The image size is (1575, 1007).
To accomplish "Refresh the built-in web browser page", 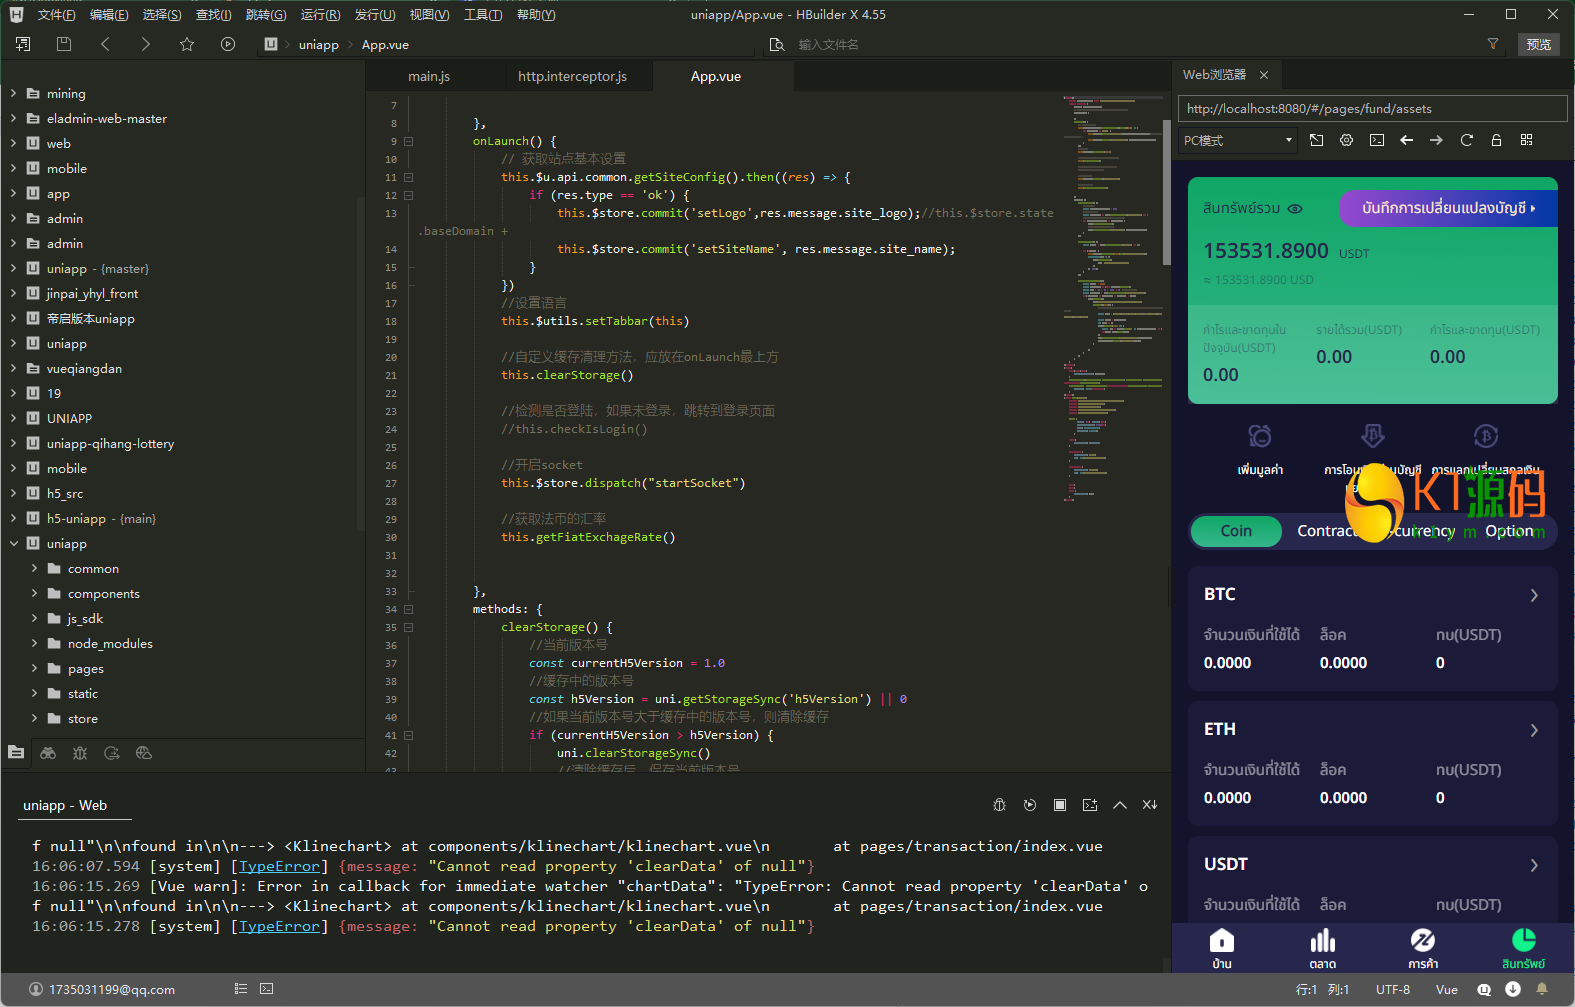I will 1466,140.
